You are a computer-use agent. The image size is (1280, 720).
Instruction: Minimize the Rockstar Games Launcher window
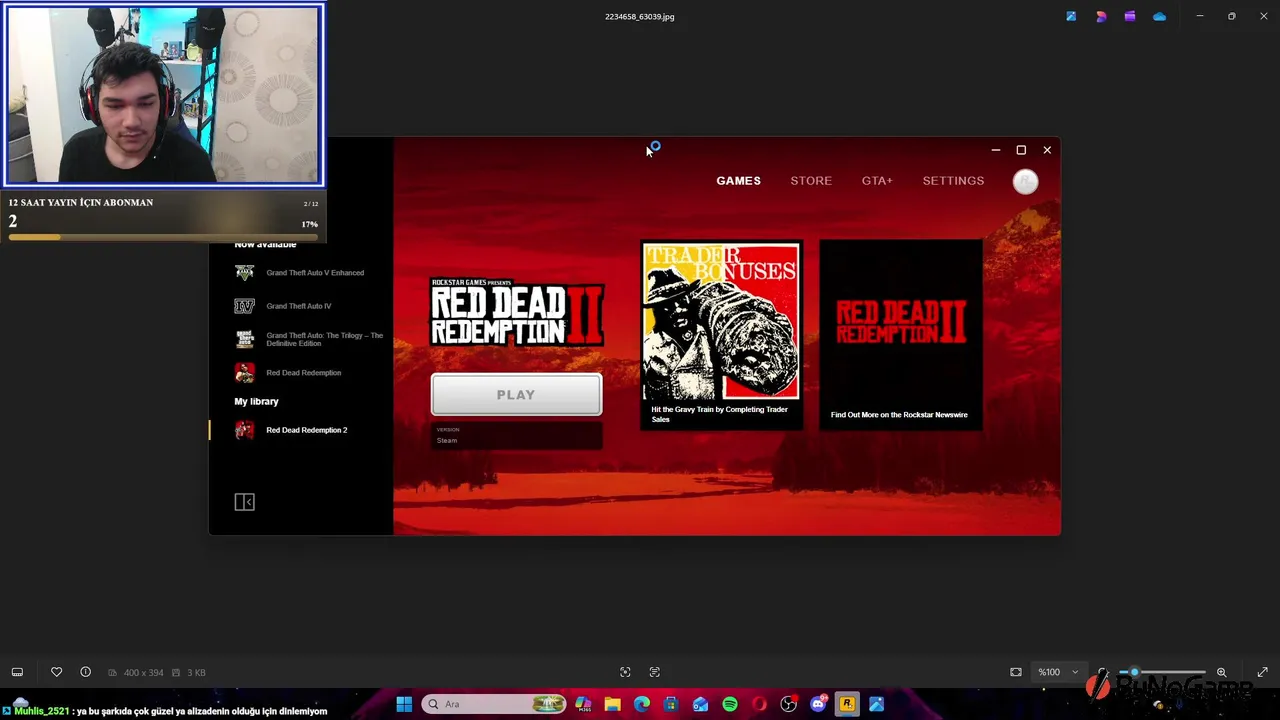point(996,150)
